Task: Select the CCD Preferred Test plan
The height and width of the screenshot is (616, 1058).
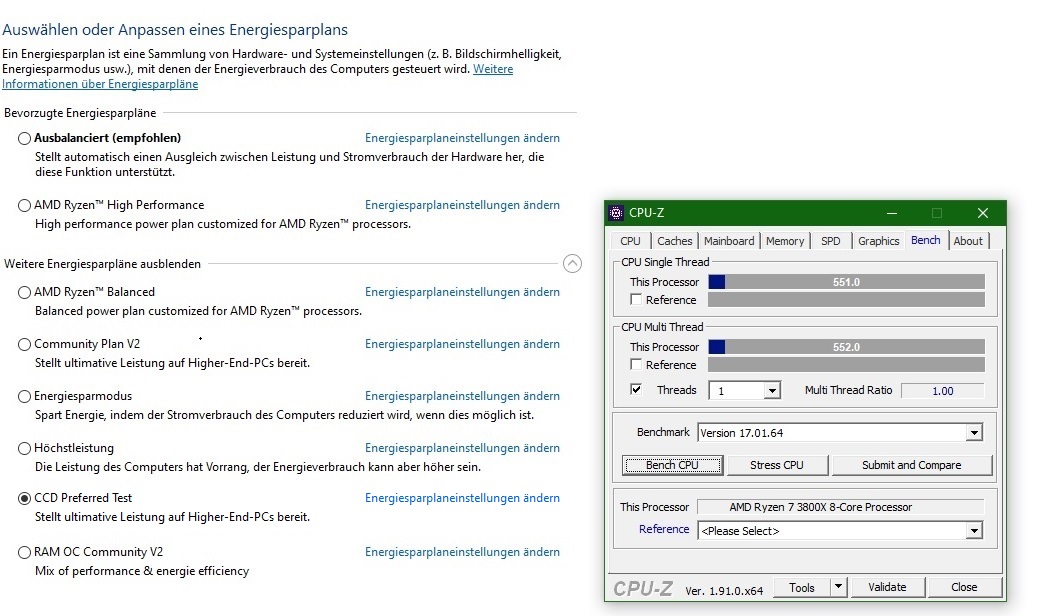Action: click(x=24, y=498)
